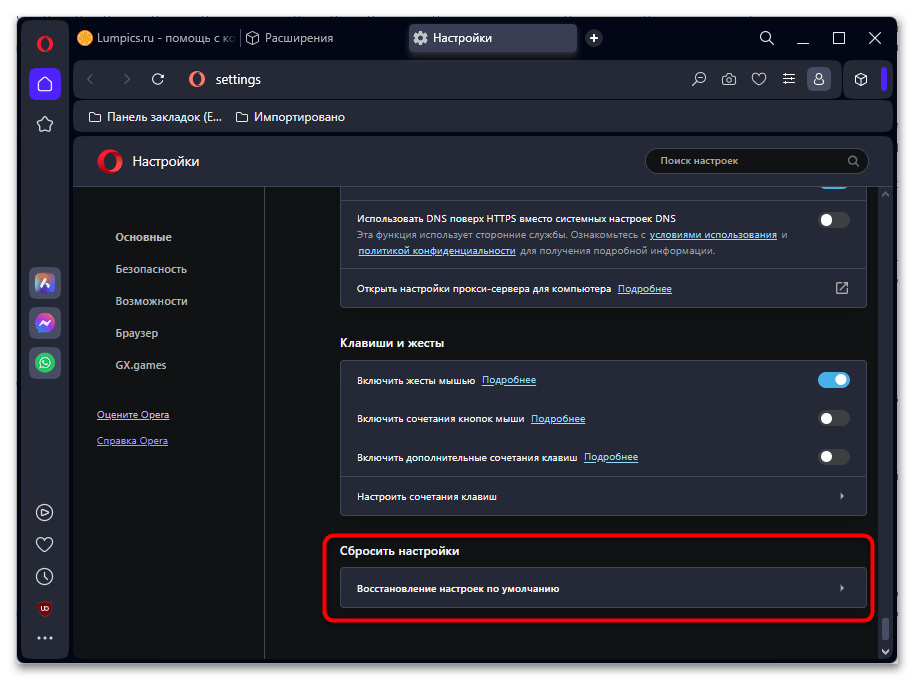Click the 'Клавиши и жесты' heading

pyautogui.click(x=392, y=343)
